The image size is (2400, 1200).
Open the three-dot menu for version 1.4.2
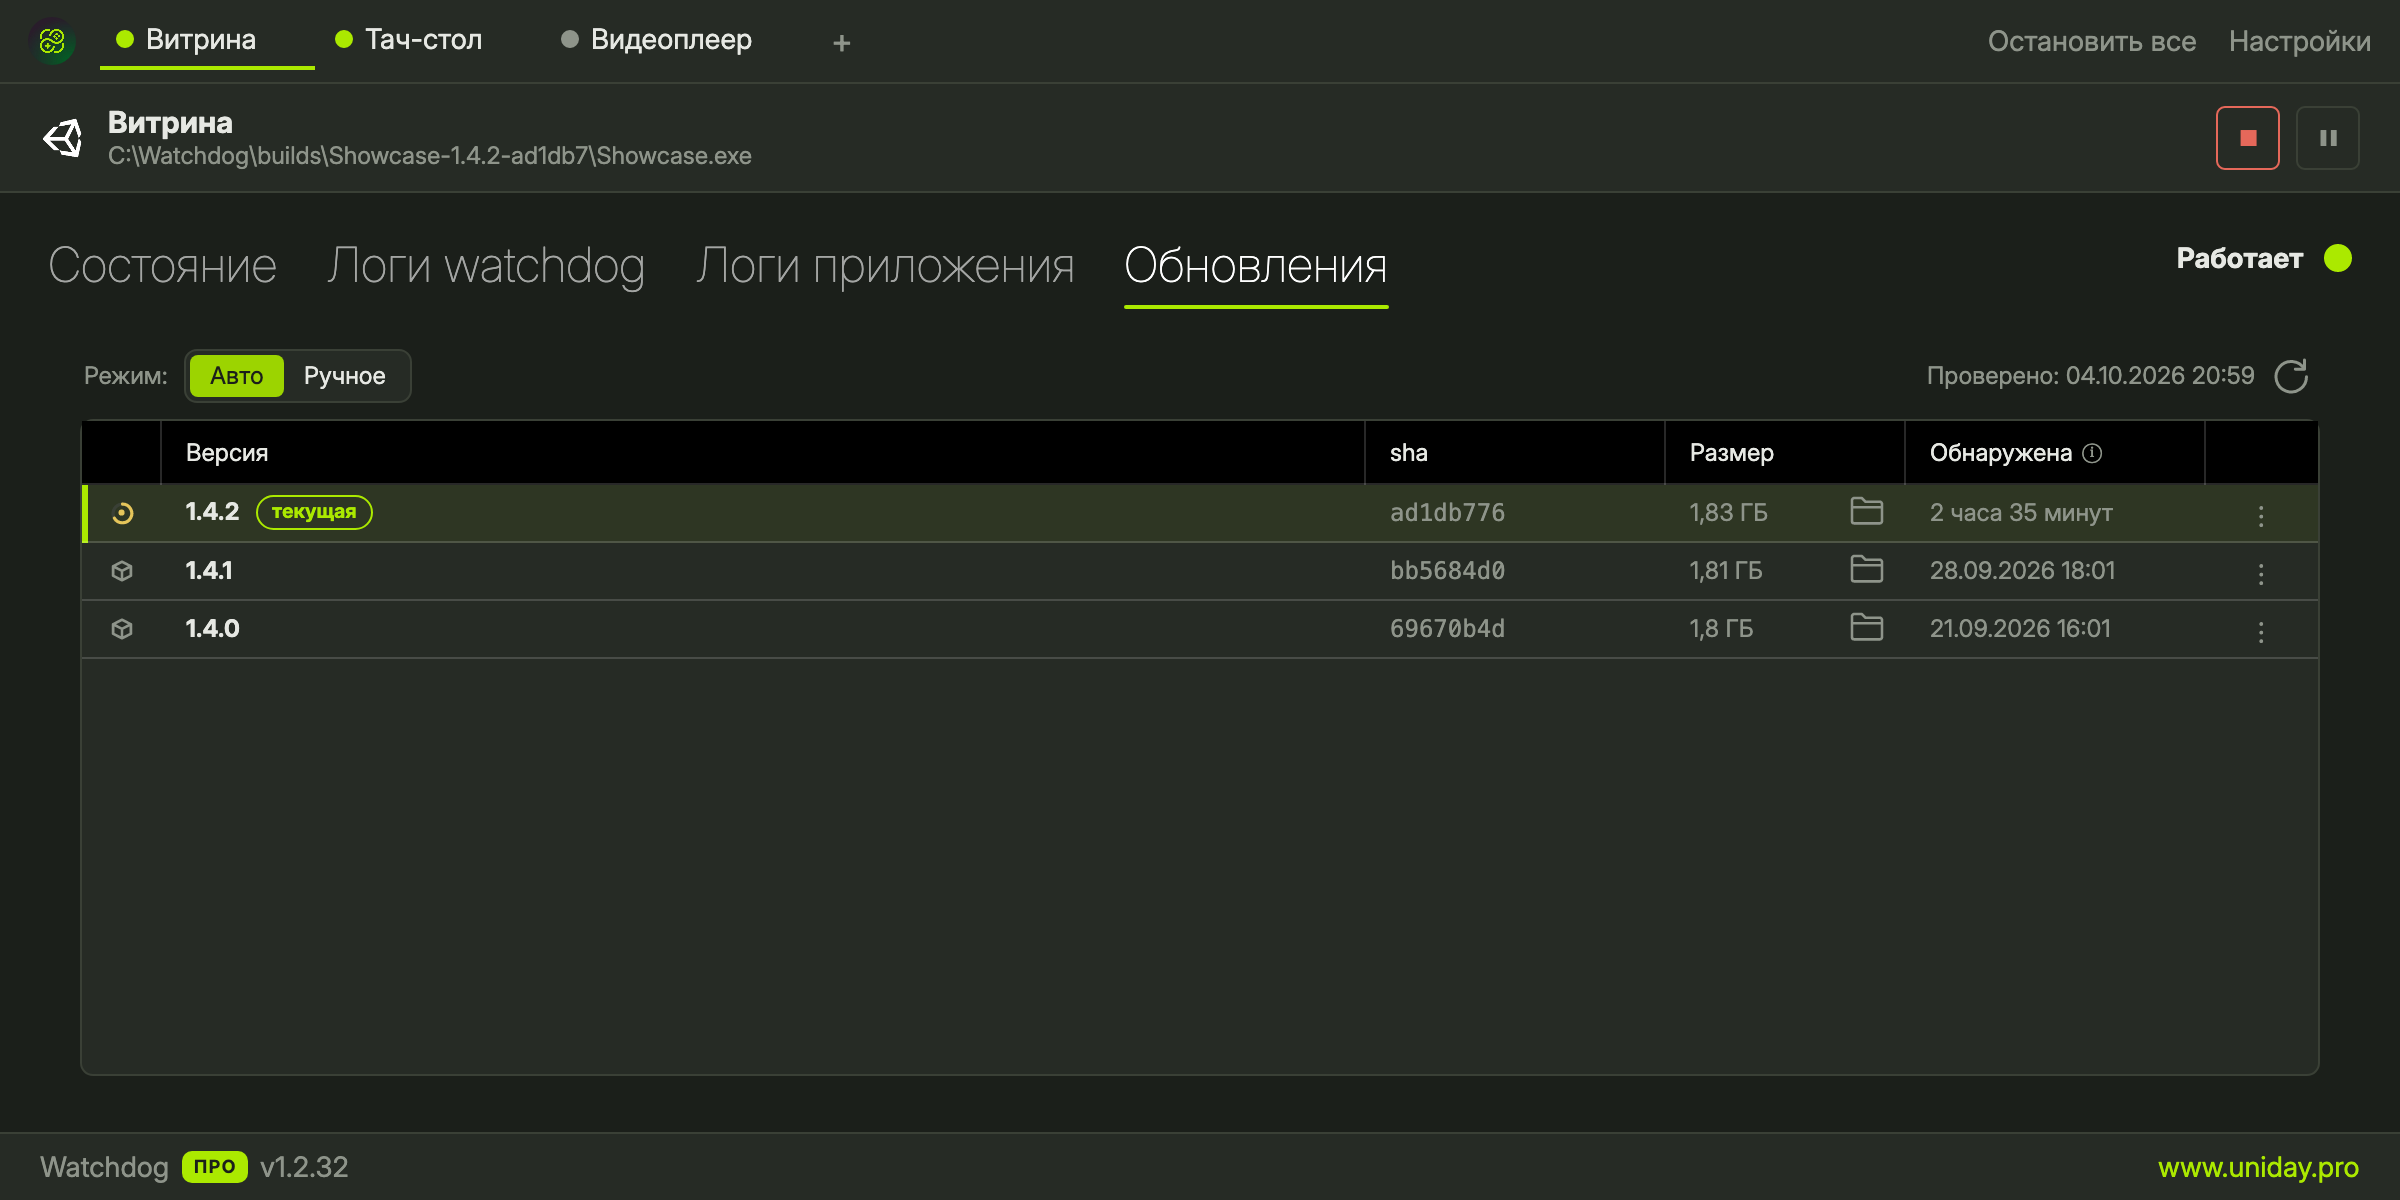click(x=2260, y=515)
